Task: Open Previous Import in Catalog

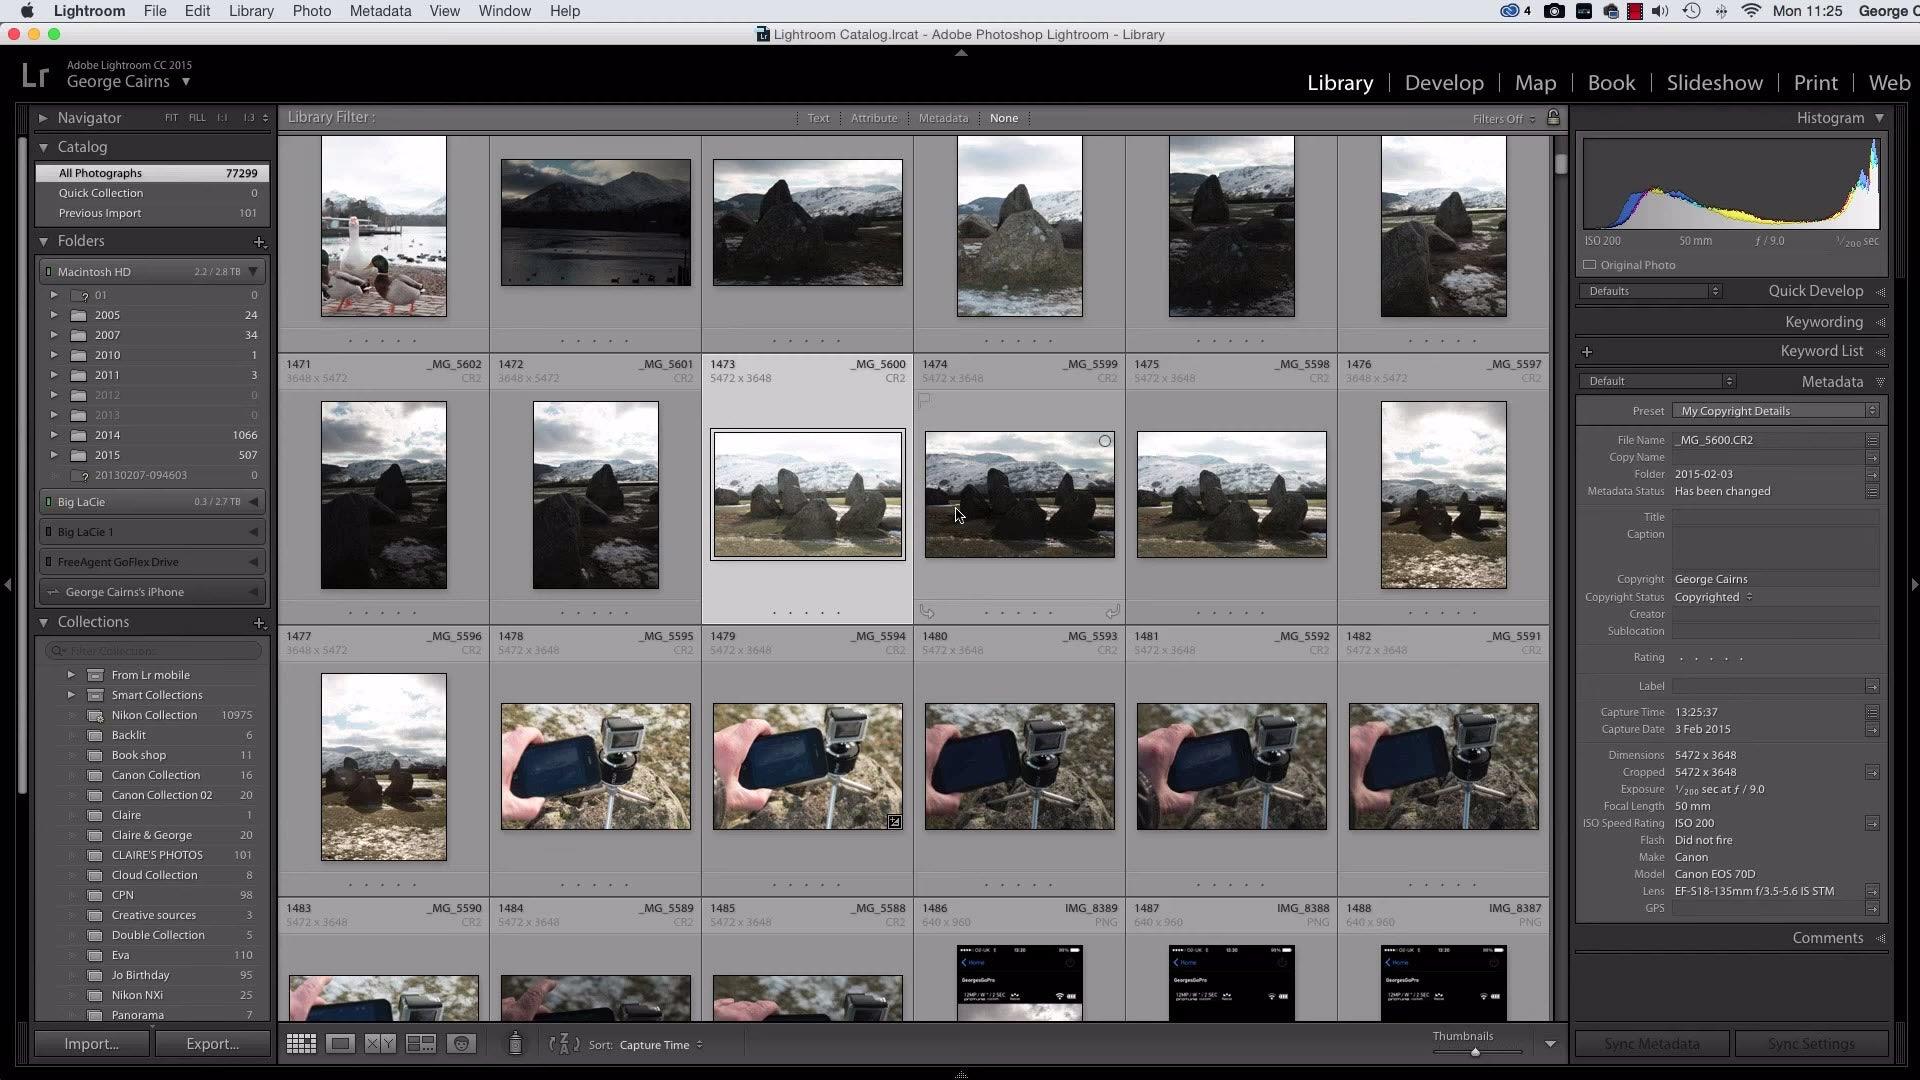Action: (x=151, y=213)
